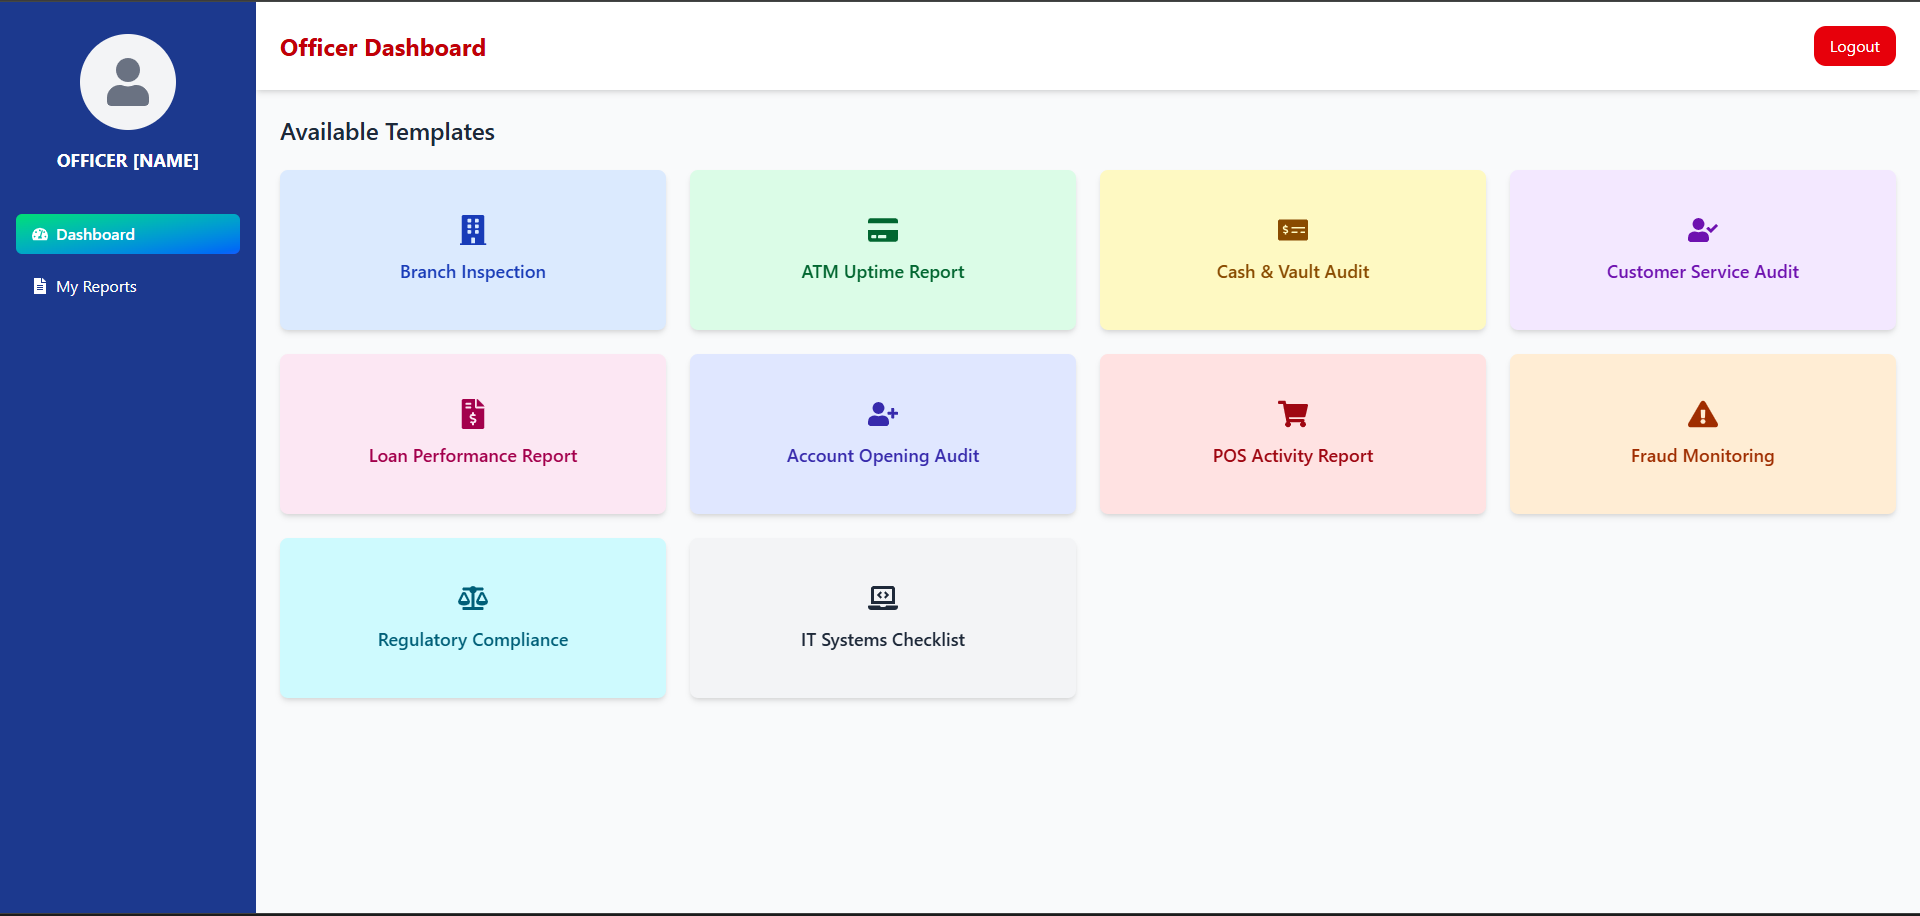The width and height of the screenshot is (1920, 916).
Task: Click the POS Activity shopping cart icon
Action: (1293, 414)
